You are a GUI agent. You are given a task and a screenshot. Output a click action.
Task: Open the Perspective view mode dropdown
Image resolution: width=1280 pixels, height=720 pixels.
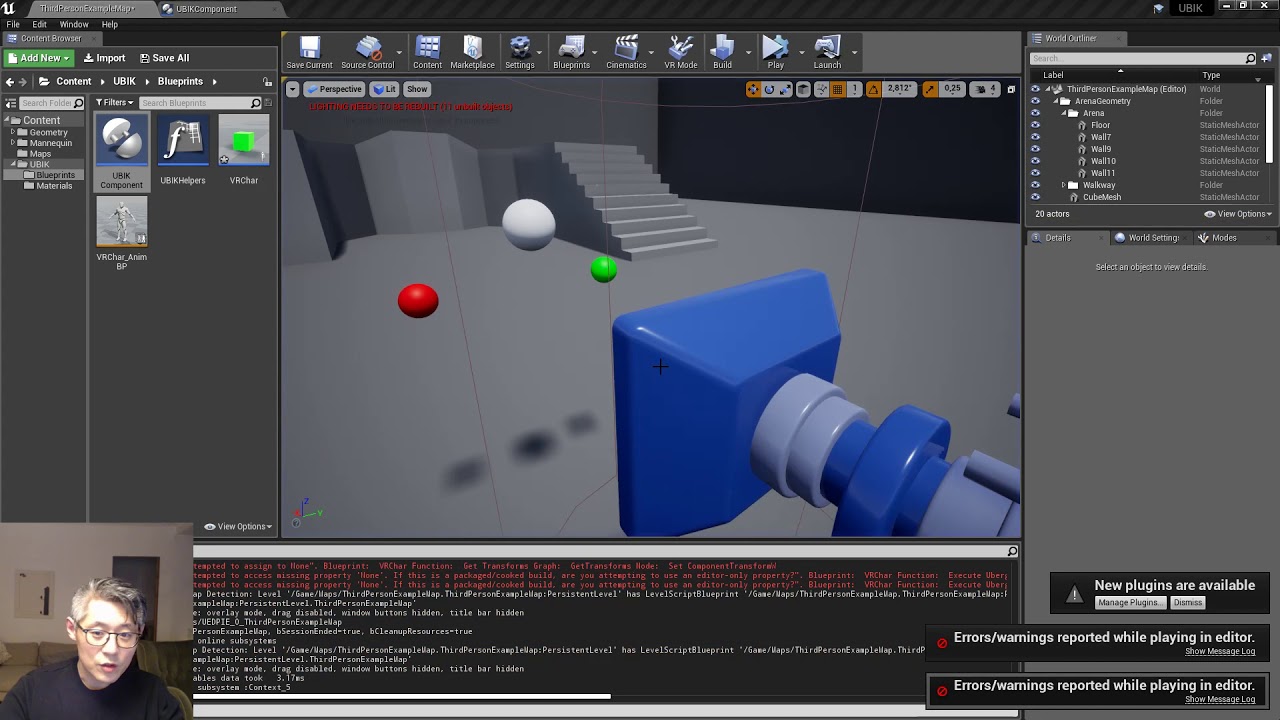tap(334, 89)
